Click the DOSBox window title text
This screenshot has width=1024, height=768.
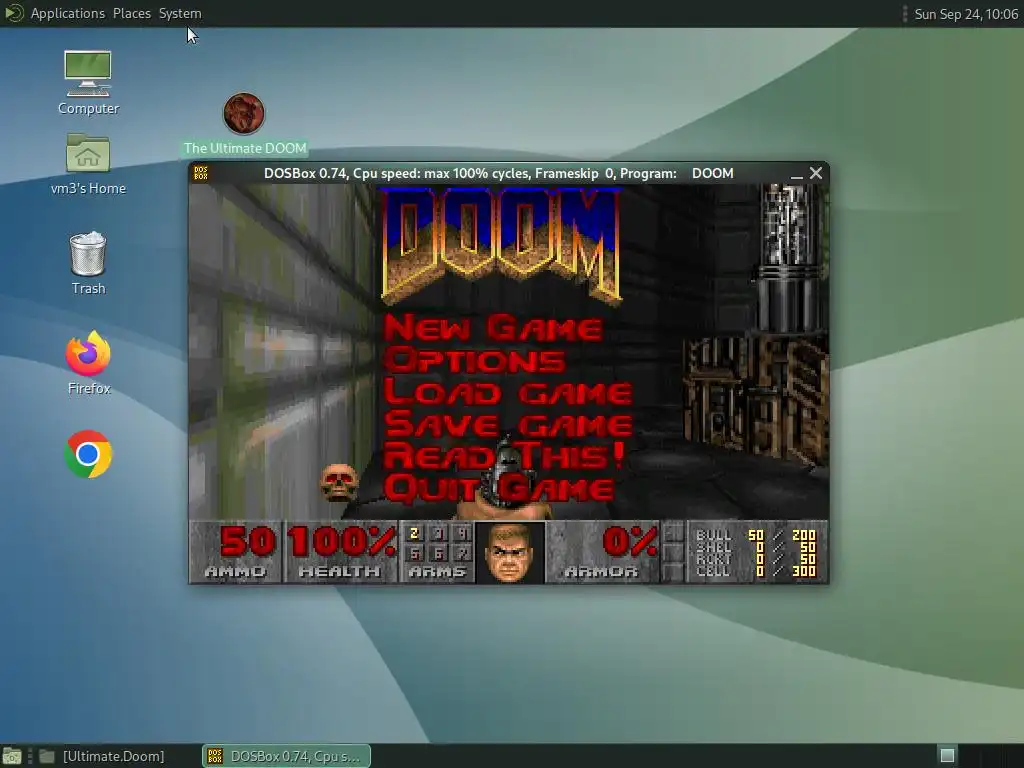[498, 173]
